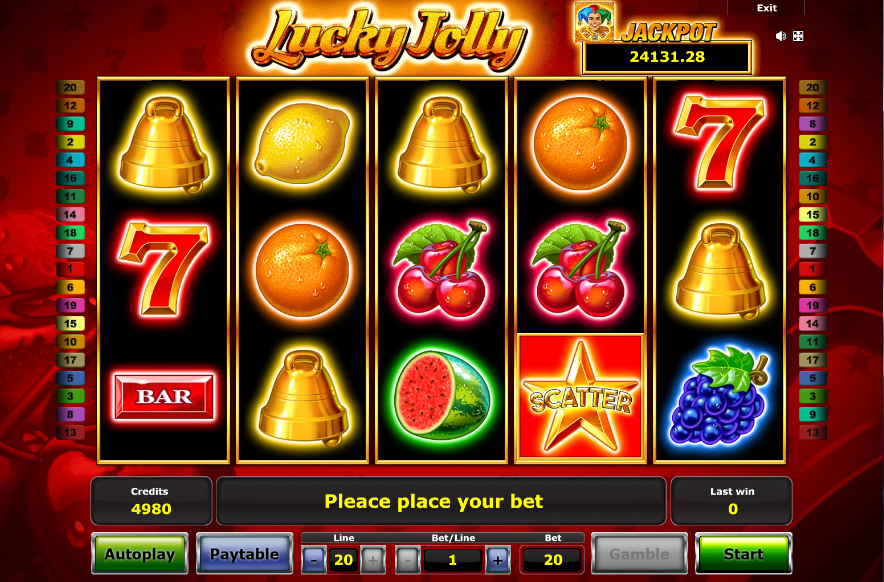Select payline 13 marker on the right side
The height and width of the screenshot is (582, 884).
tap(812, 433)
